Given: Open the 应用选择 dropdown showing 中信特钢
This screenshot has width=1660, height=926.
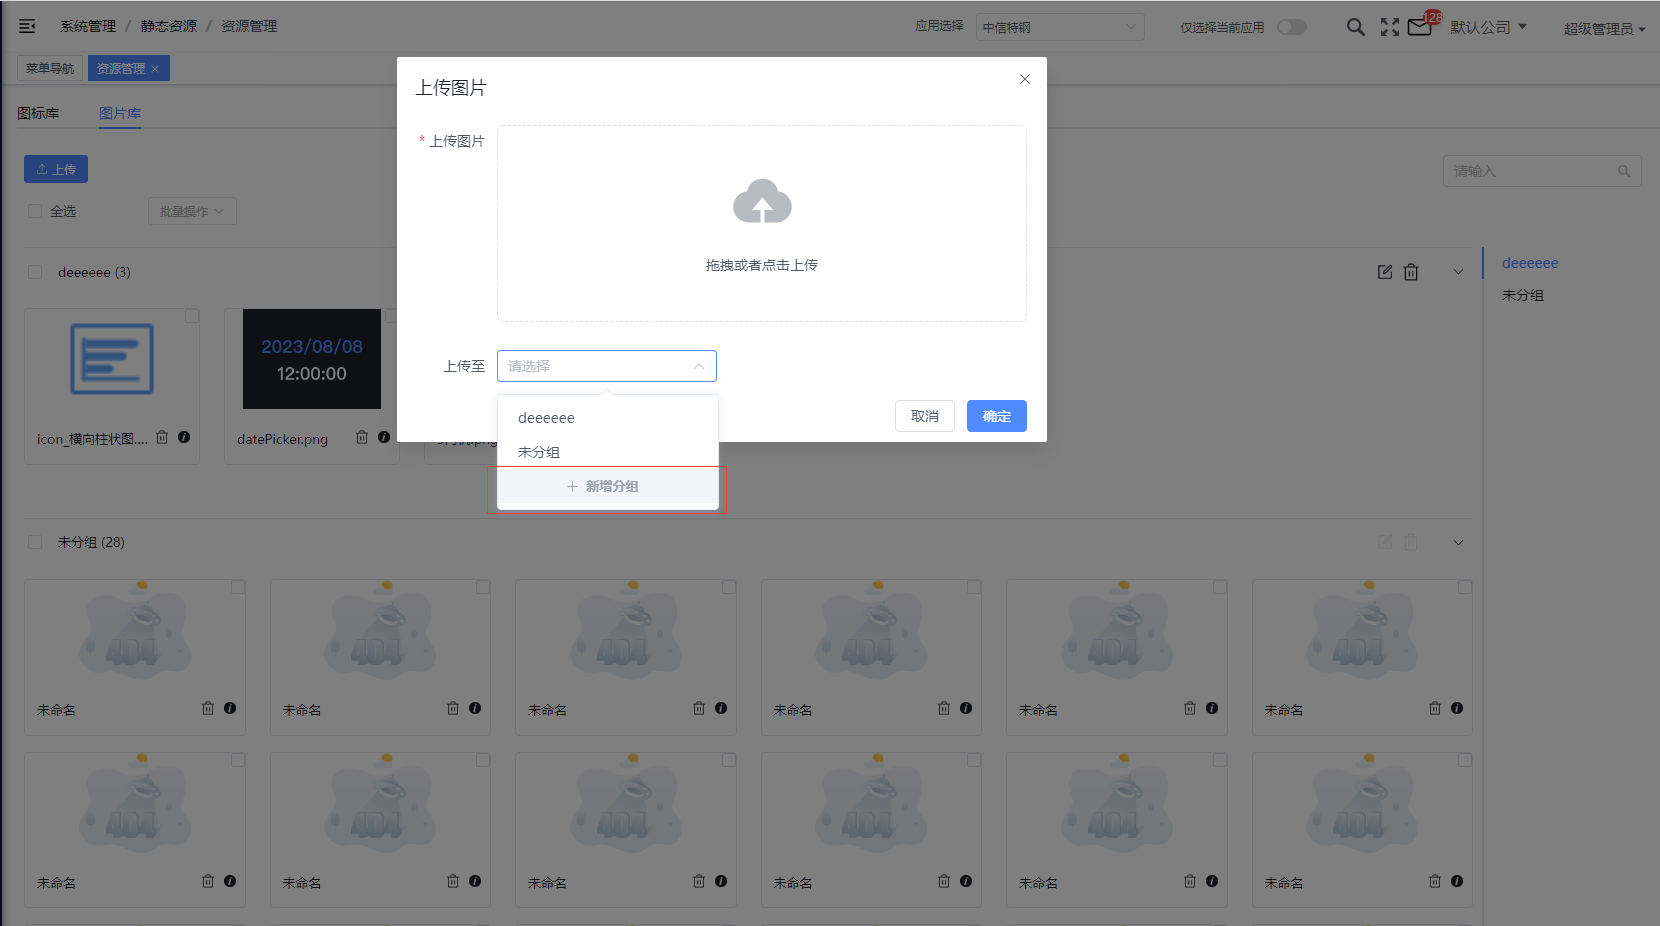Looking at the screenshot, I should (1060, 27).
